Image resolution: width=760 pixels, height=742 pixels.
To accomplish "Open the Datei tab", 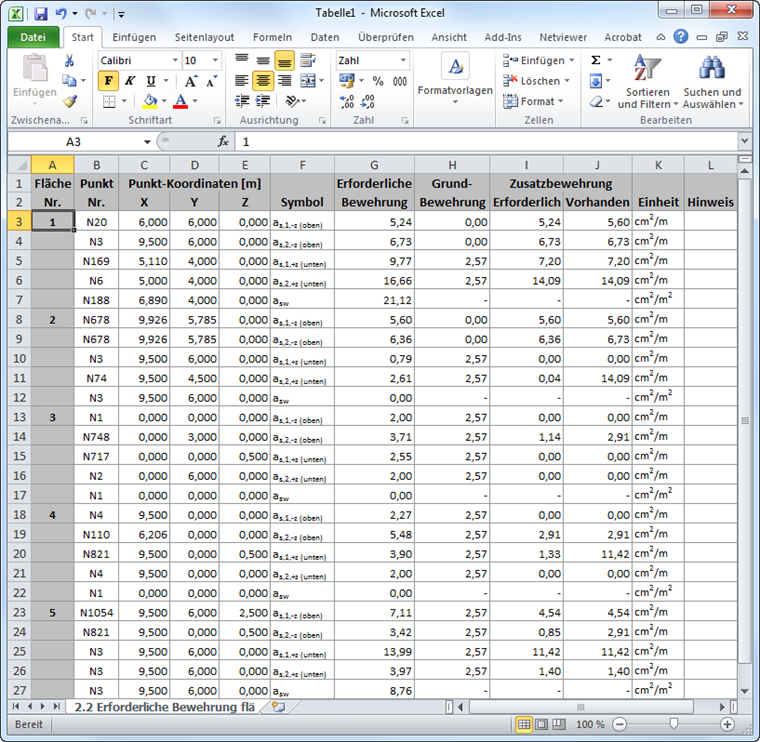I will [x=32, y=37].
